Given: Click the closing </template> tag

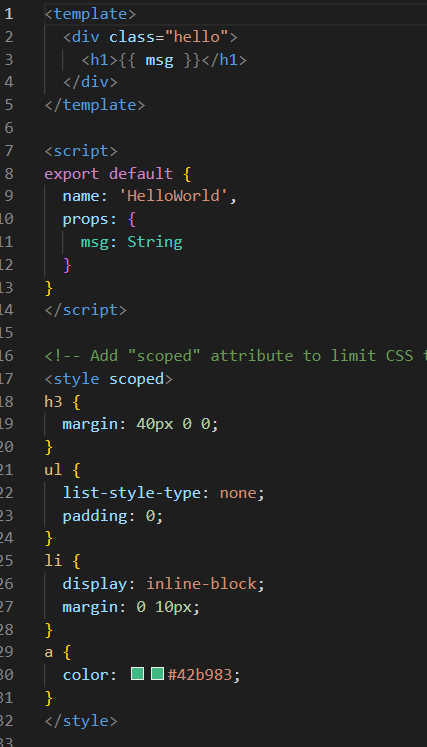Looking at the screenshot, I should (x=95, y=105).
